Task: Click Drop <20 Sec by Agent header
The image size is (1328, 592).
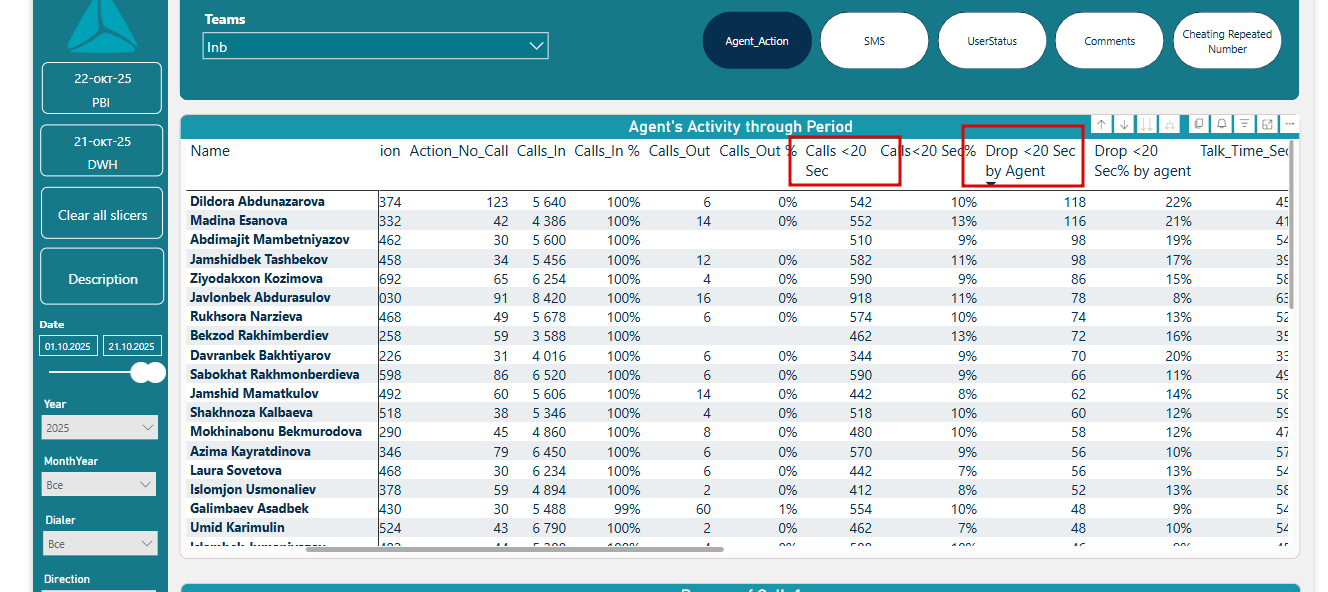Action: [x=1031, y=161]
